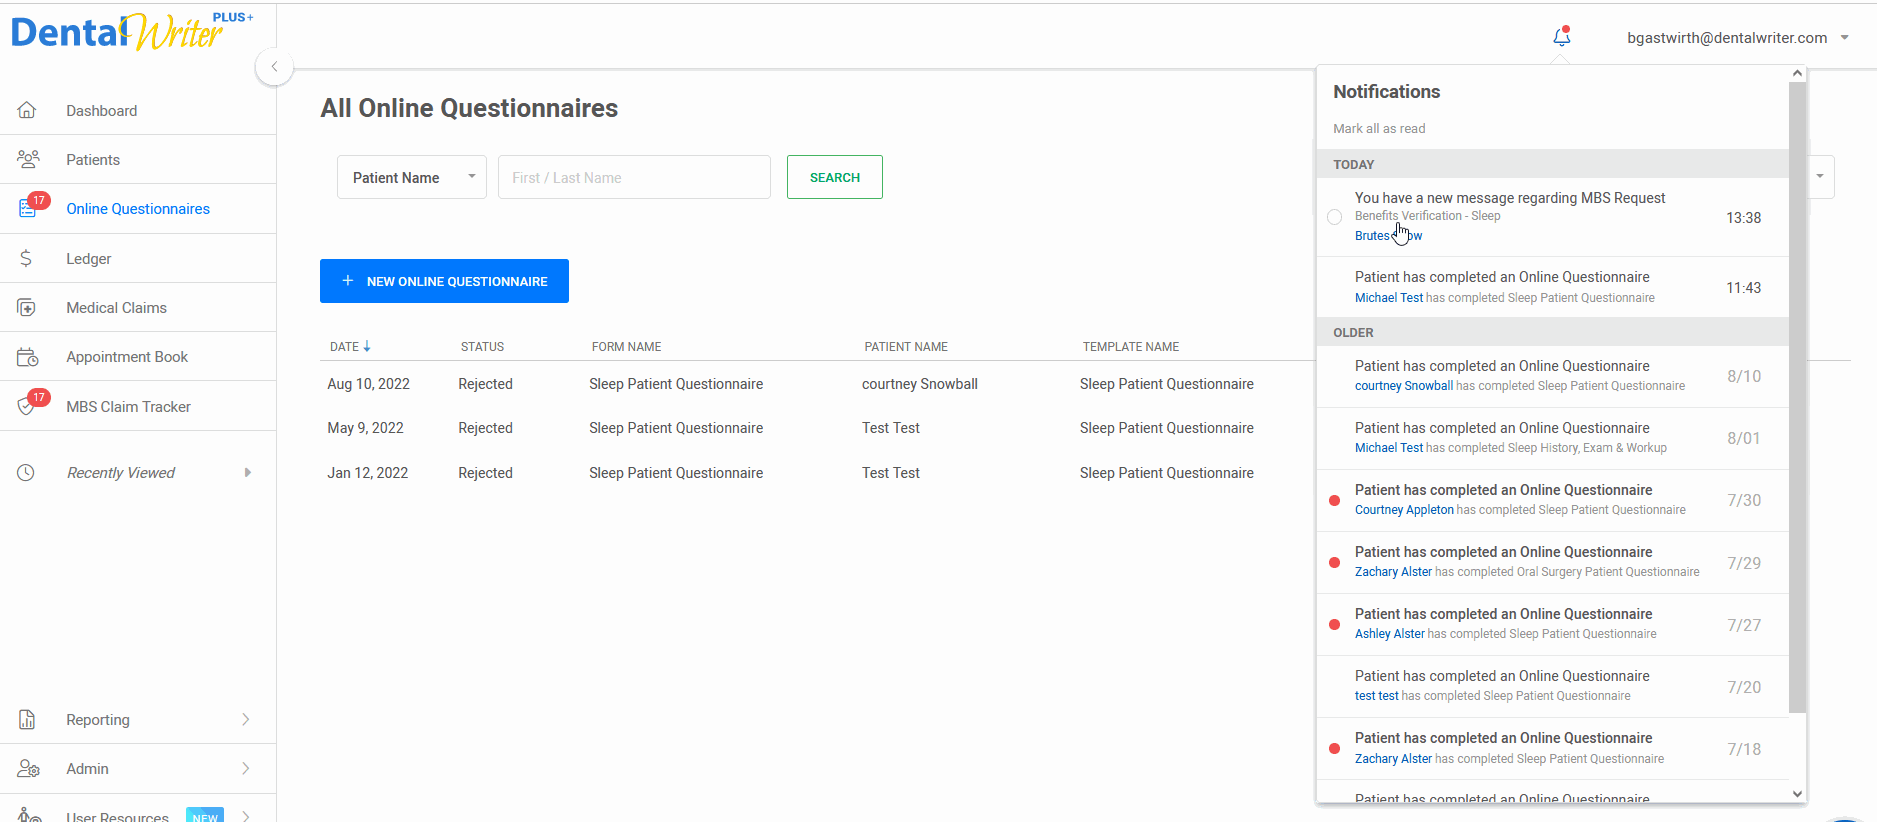1877x822 pixels.
Task: Open Courtney Appleton link in notification
Action: coord(1404,510)
